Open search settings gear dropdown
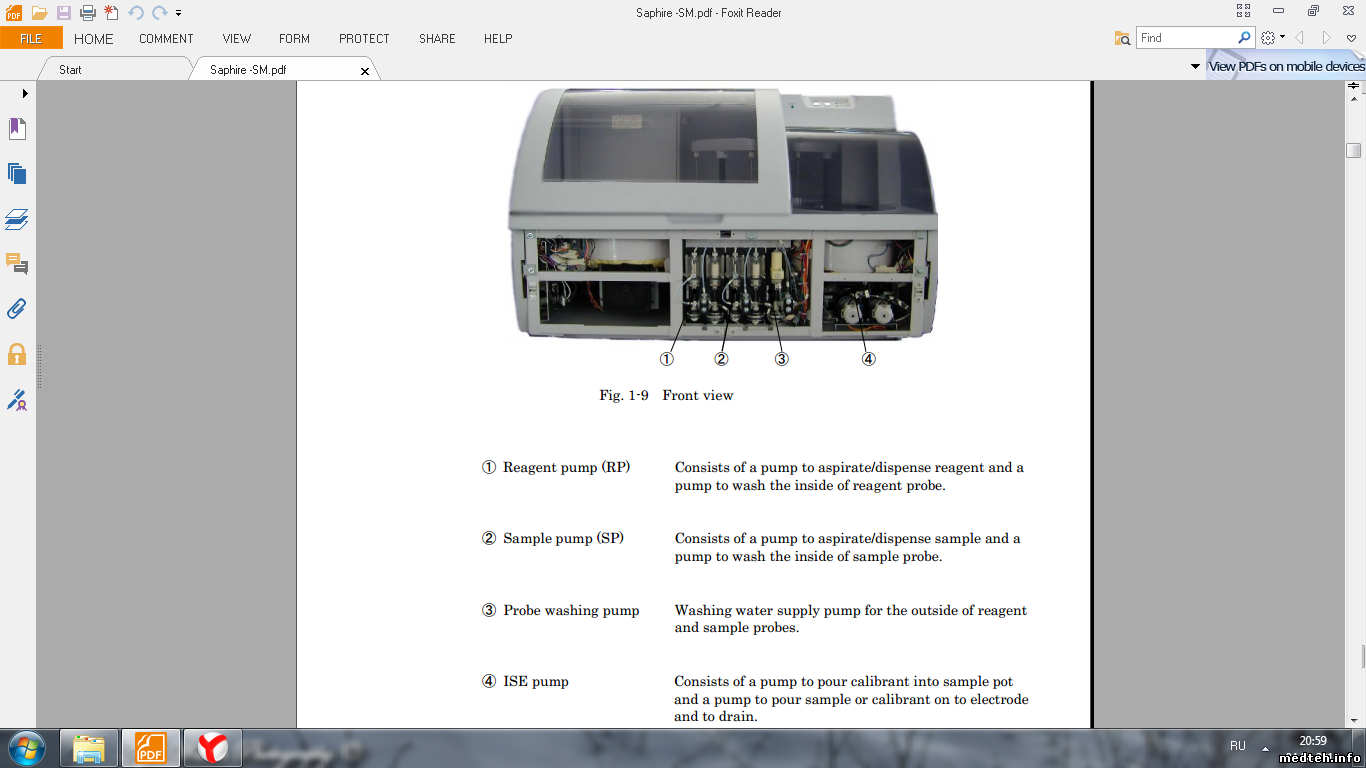The image size is (1366, 768). (x=1272, y=38)
